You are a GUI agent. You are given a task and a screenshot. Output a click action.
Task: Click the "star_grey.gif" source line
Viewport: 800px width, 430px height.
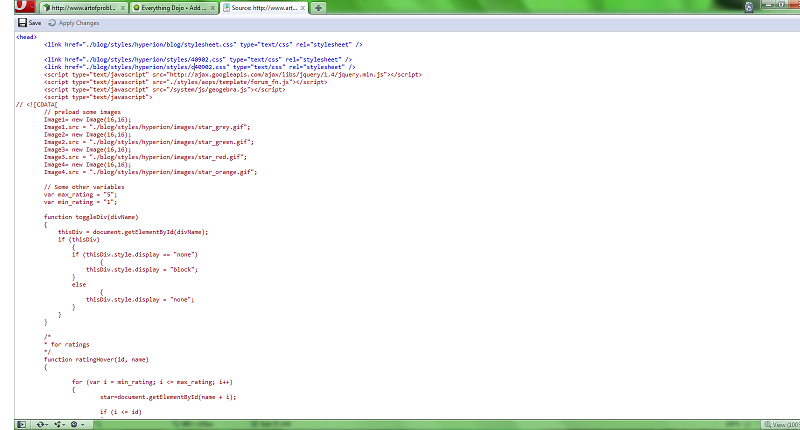pyautogui.click(x=147, y=127)
